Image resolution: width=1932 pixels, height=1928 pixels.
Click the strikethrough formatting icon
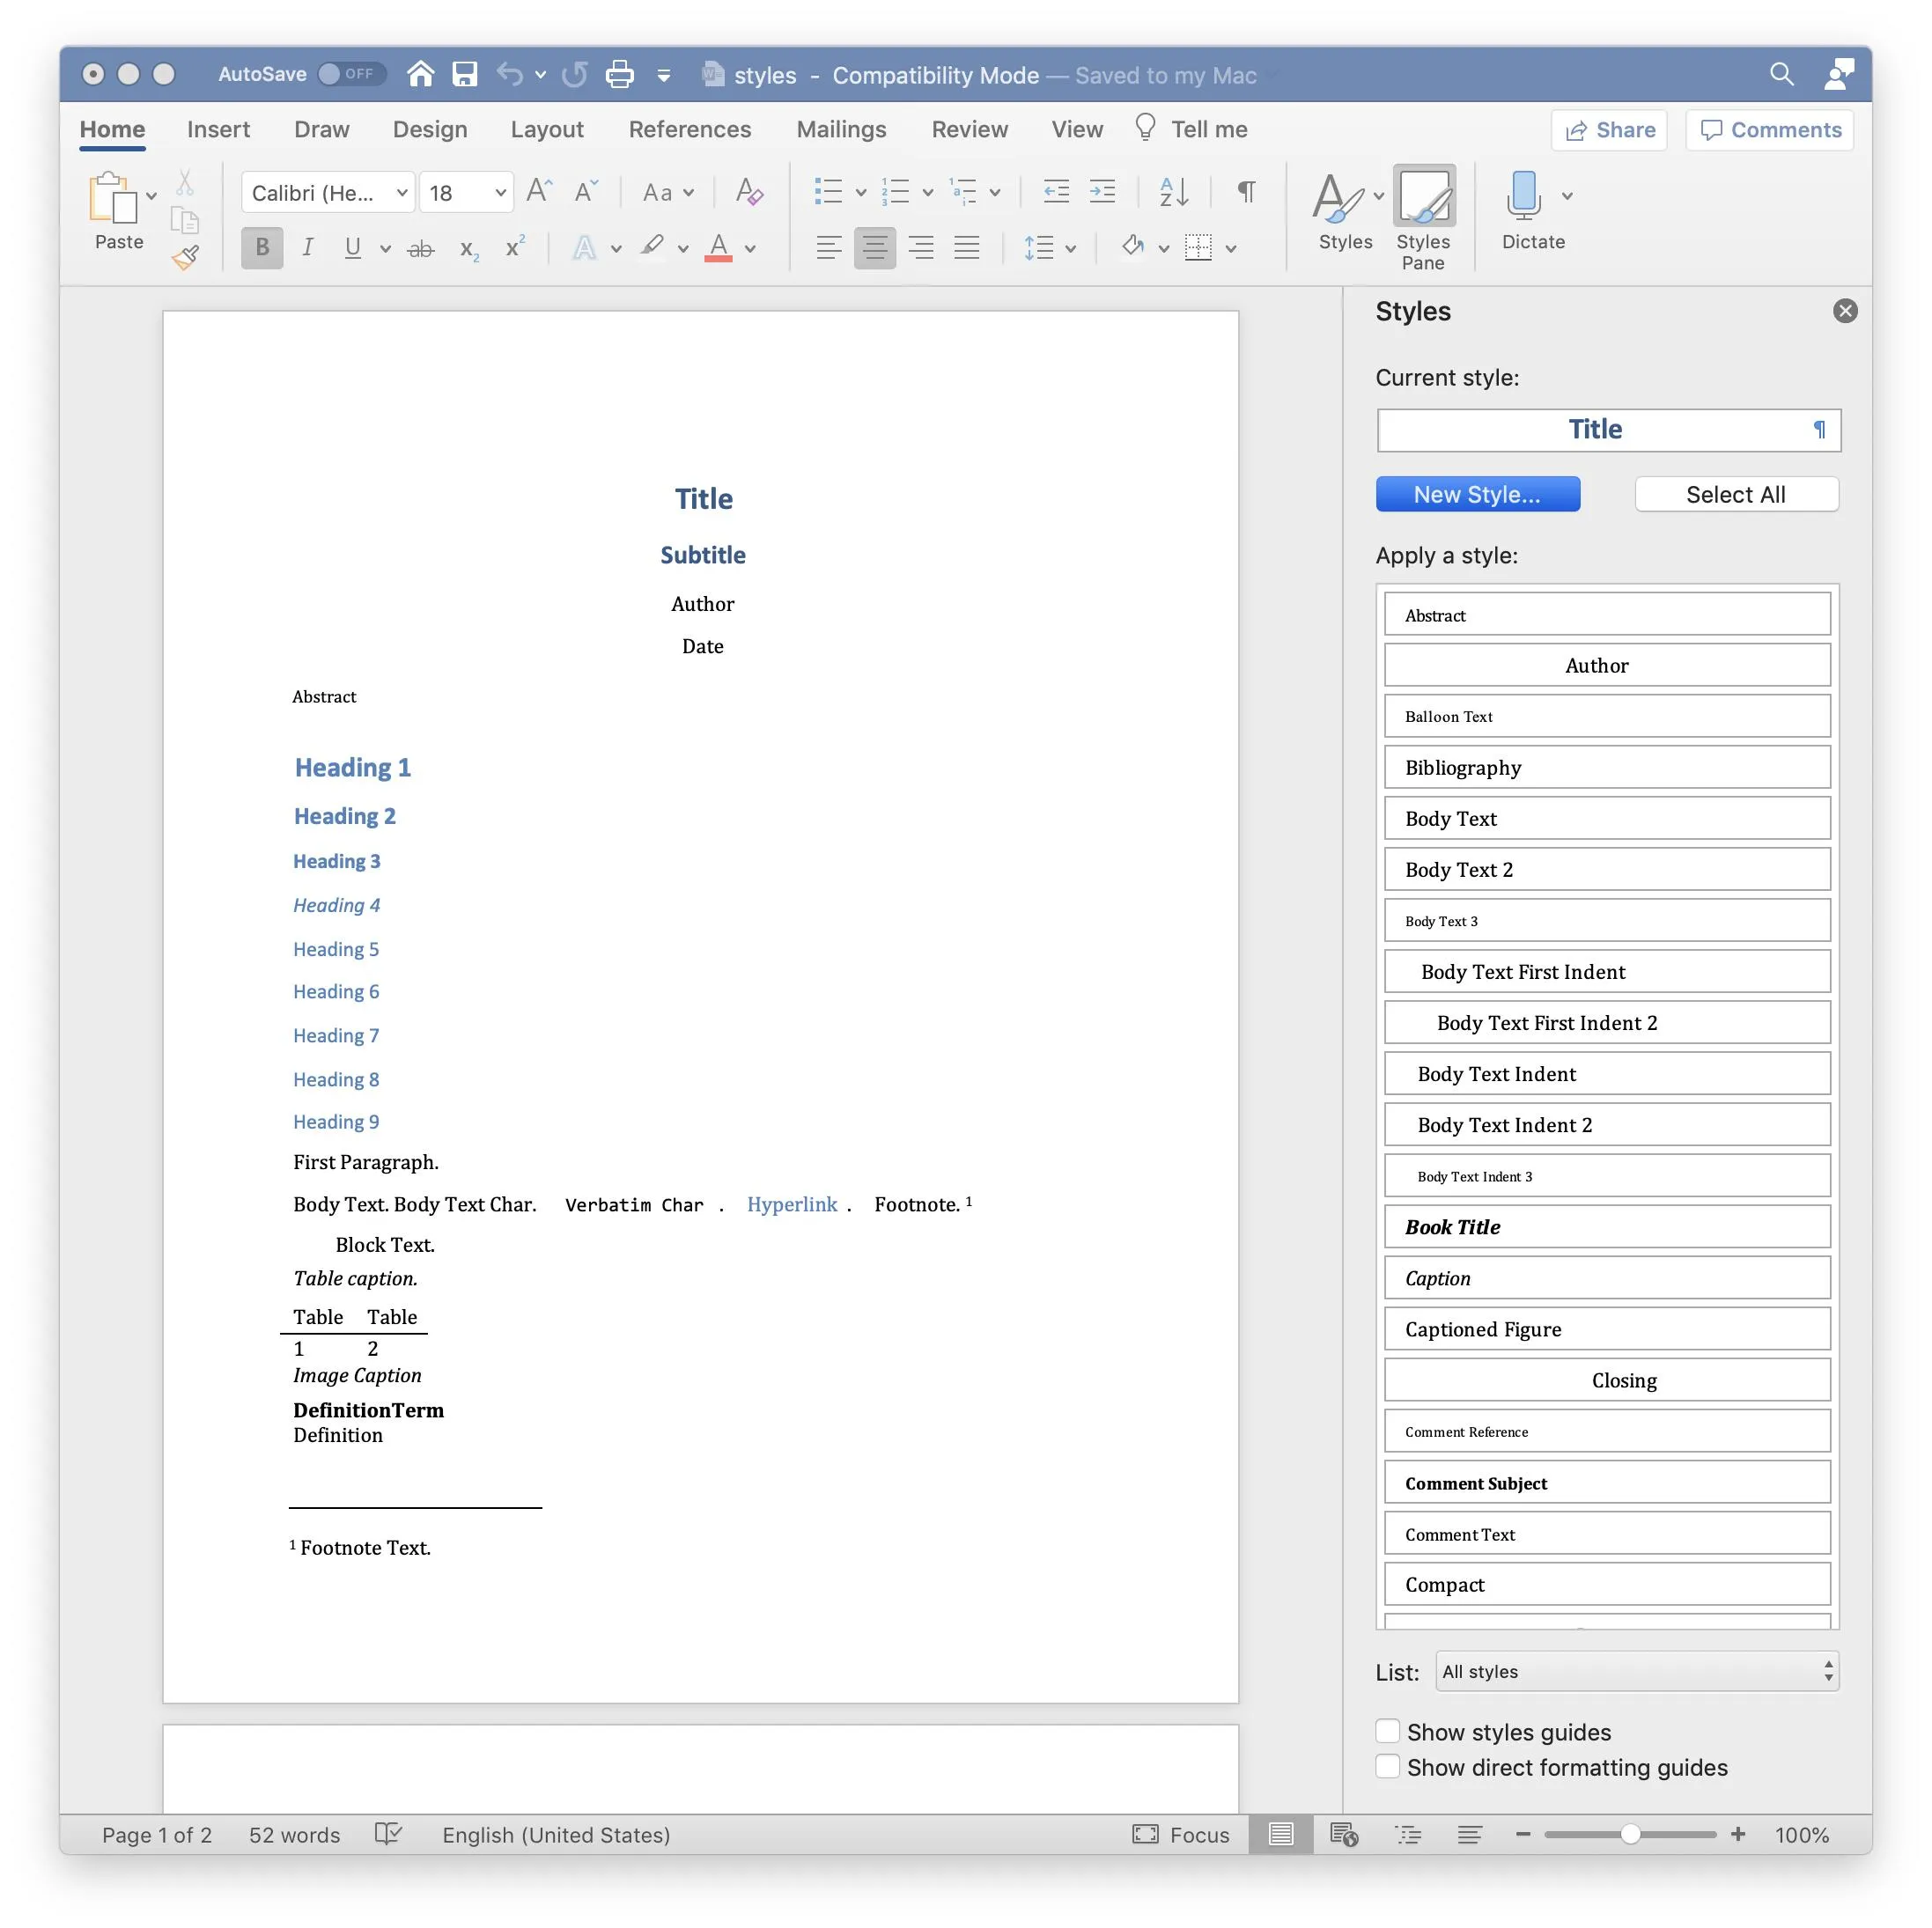[421, 249]
